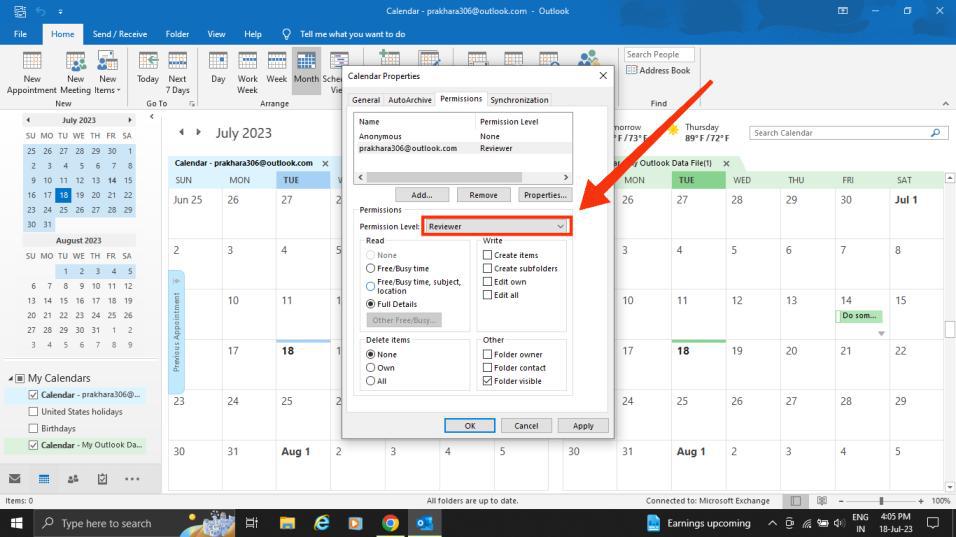The width and height of the screenshot is (956, 537).
Task: Click the New Meeting ribbon button
Action: coord(76,73)
